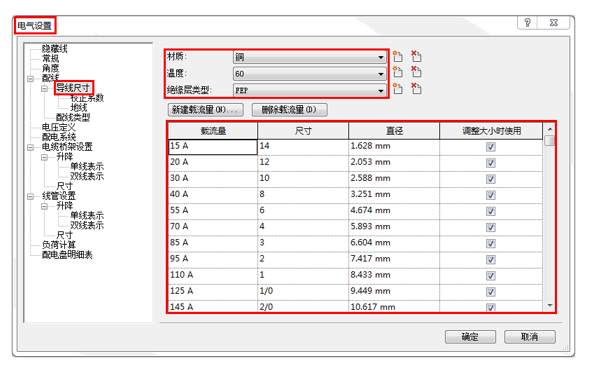Image resolution: width=591 pixels, height=368 pixels.
Task: Open the 温度 temperature dropdown showing 60
Action: (310, 74)
